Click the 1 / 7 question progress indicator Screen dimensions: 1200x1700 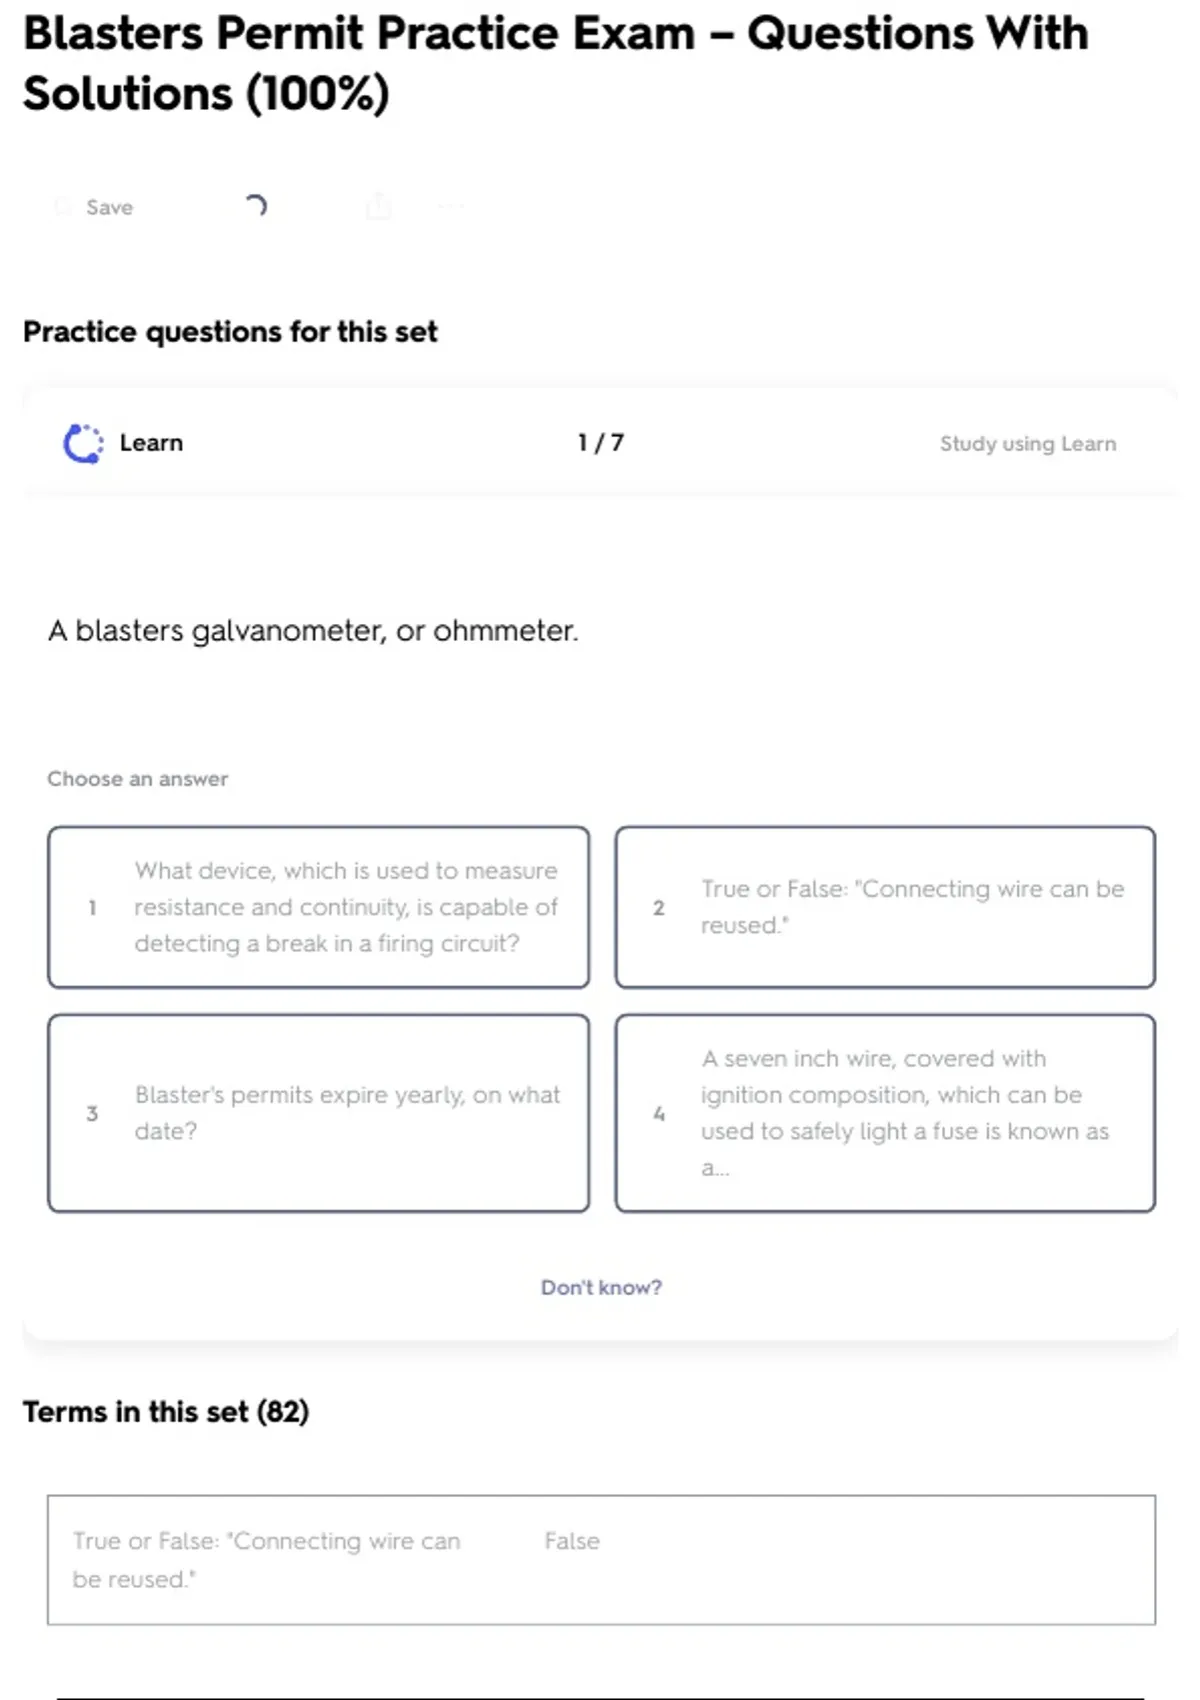pyautogui.click(x=600, y=443)
